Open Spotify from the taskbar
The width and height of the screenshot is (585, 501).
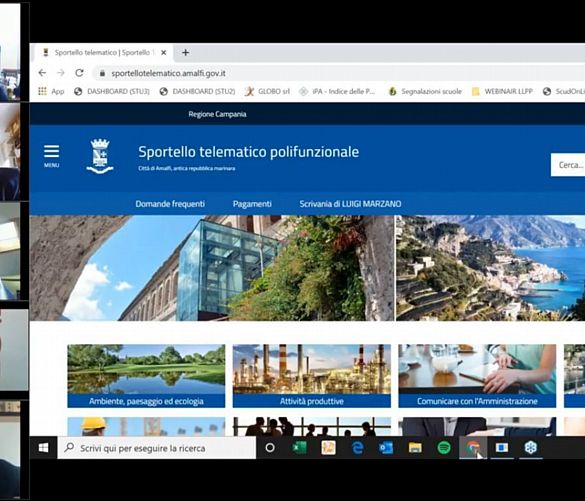click(444, 448)
